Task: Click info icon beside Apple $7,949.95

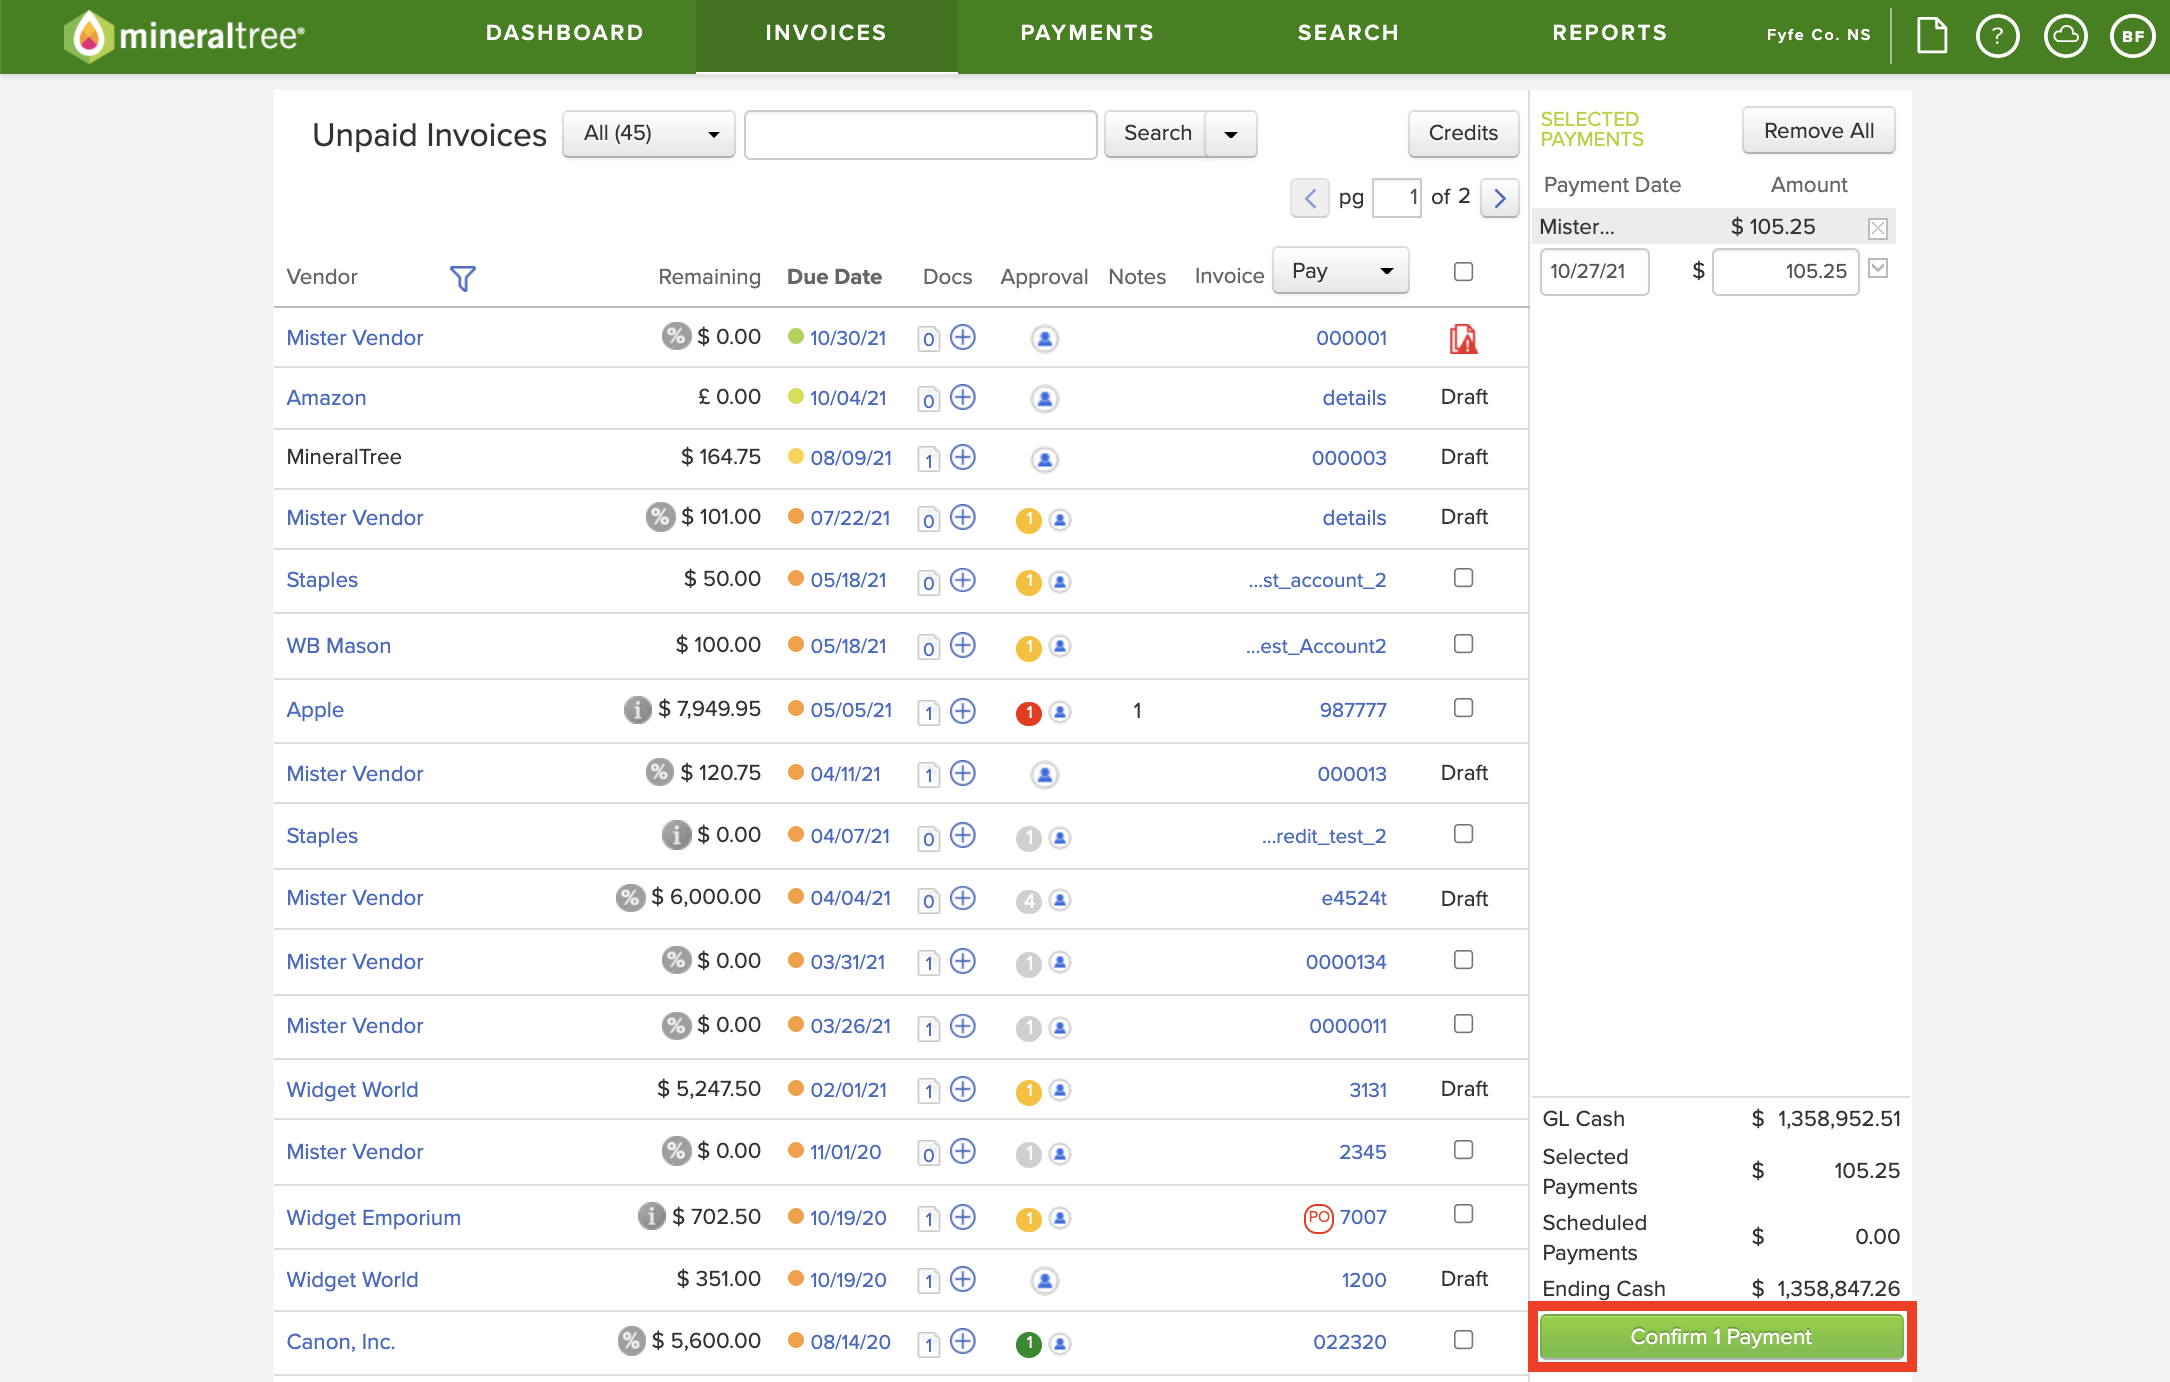Action: [x=637, y=709]
